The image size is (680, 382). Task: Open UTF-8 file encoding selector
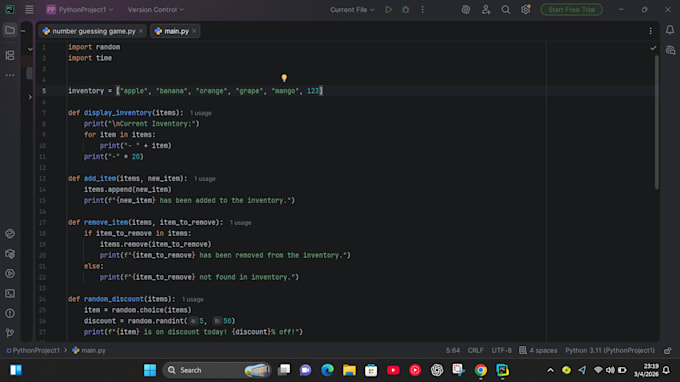coord(501,350)
